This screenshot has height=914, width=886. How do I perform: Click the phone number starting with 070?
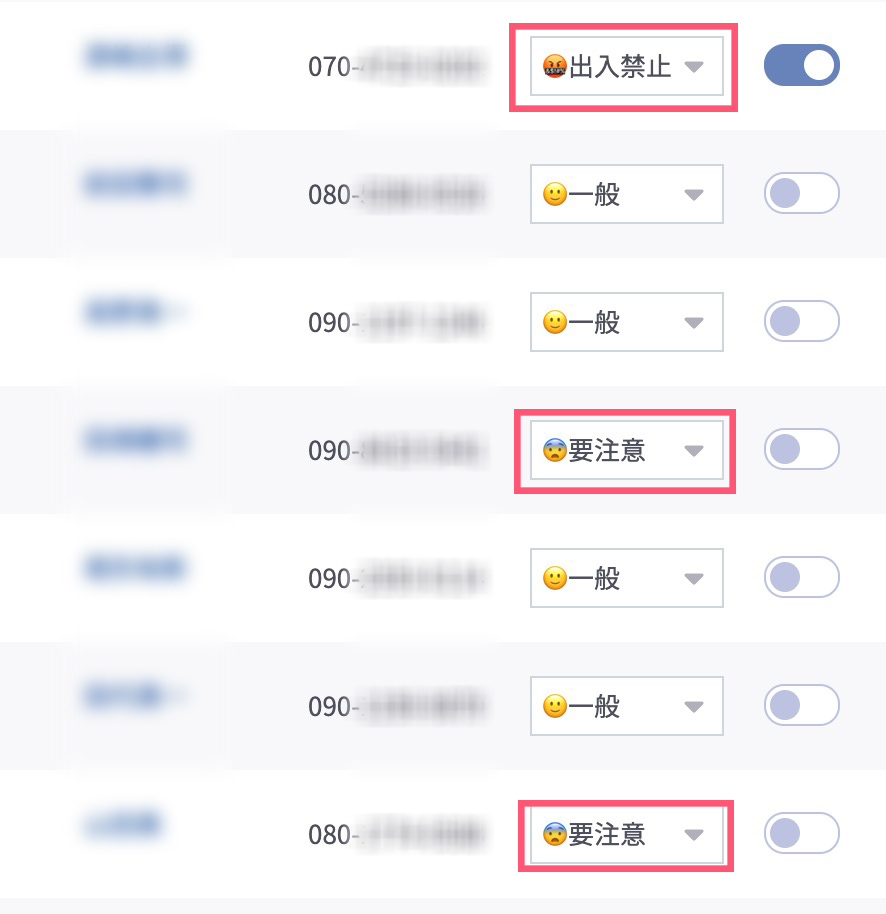tap(397, 67)
